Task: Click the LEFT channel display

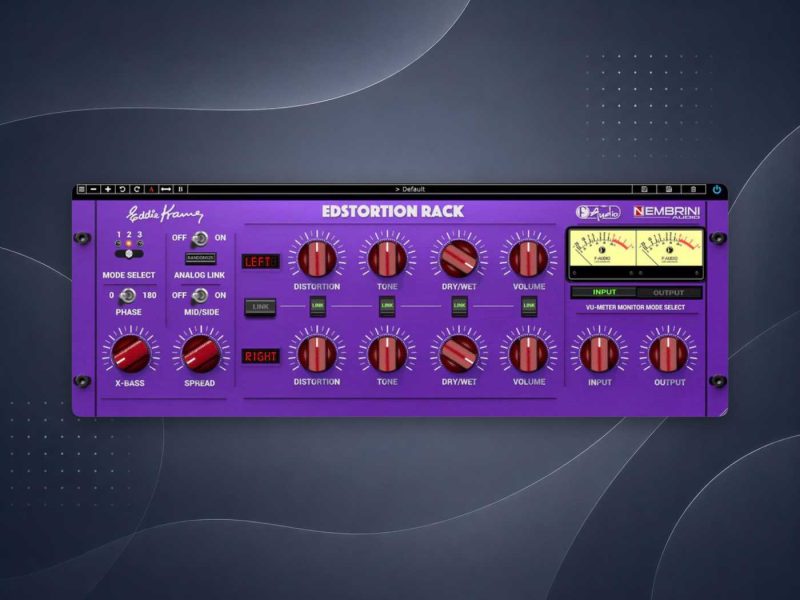Action: coord(261,262)
